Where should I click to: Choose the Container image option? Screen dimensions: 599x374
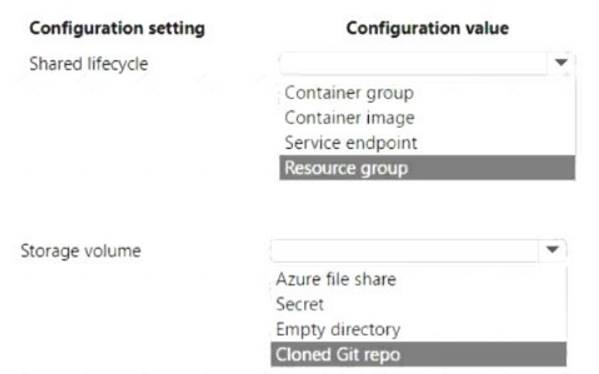pos(427,118)
